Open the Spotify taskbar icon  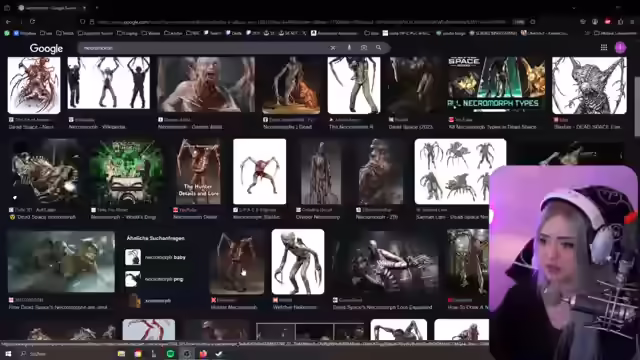pos(170,353)
